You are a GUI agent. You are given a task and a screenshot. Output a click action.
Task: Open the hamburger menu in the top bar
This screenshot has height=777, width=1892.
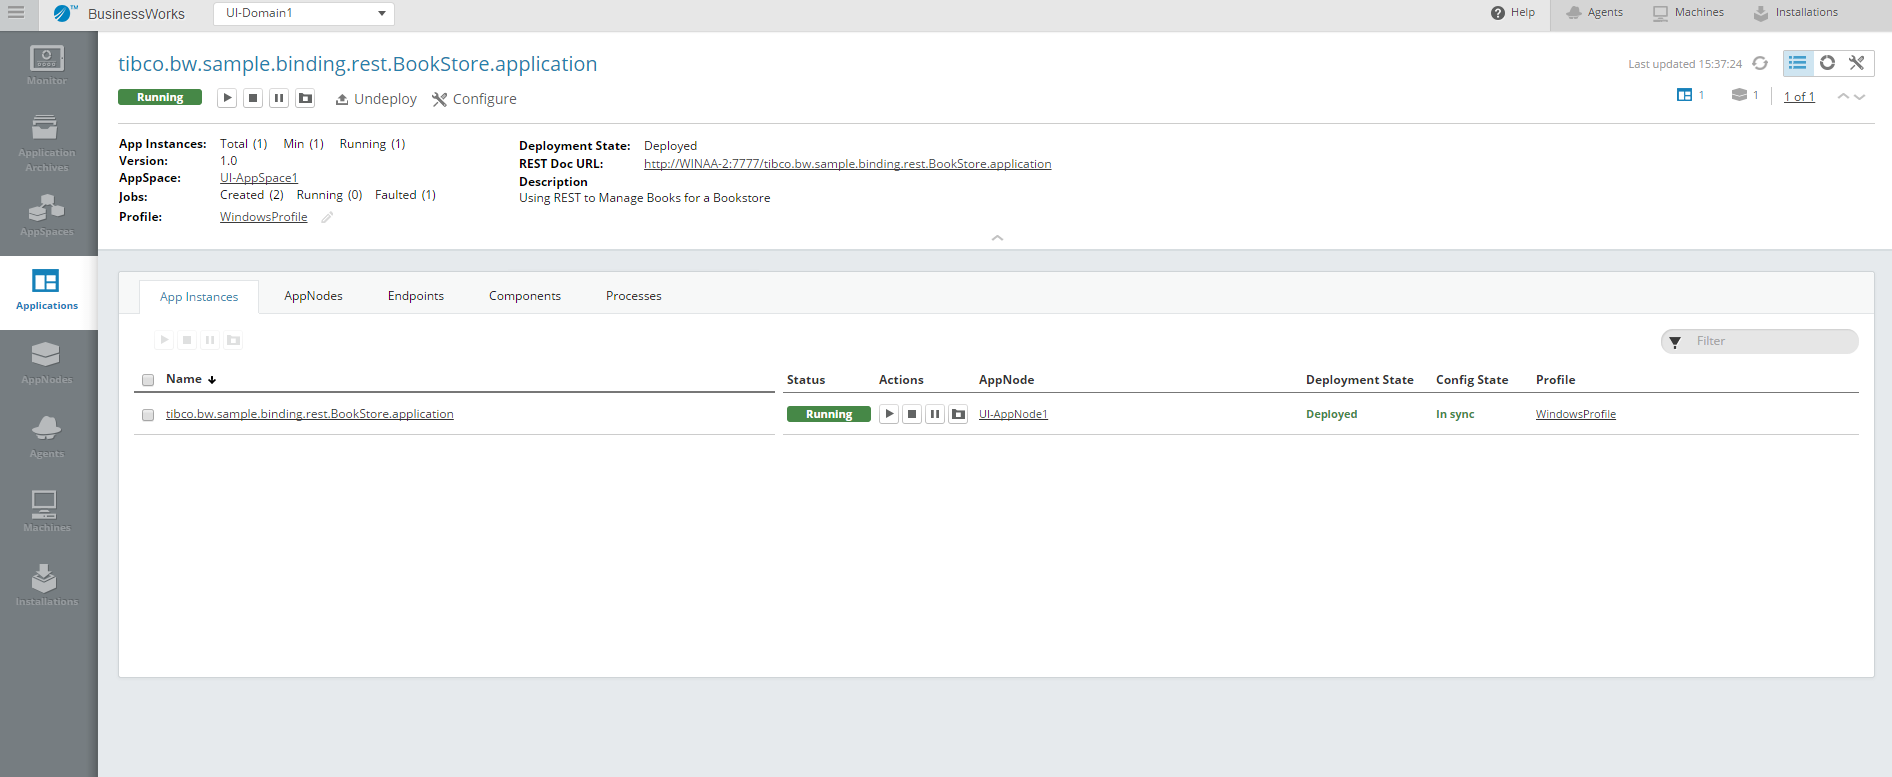pyautogui.click(x=16, y=13)
